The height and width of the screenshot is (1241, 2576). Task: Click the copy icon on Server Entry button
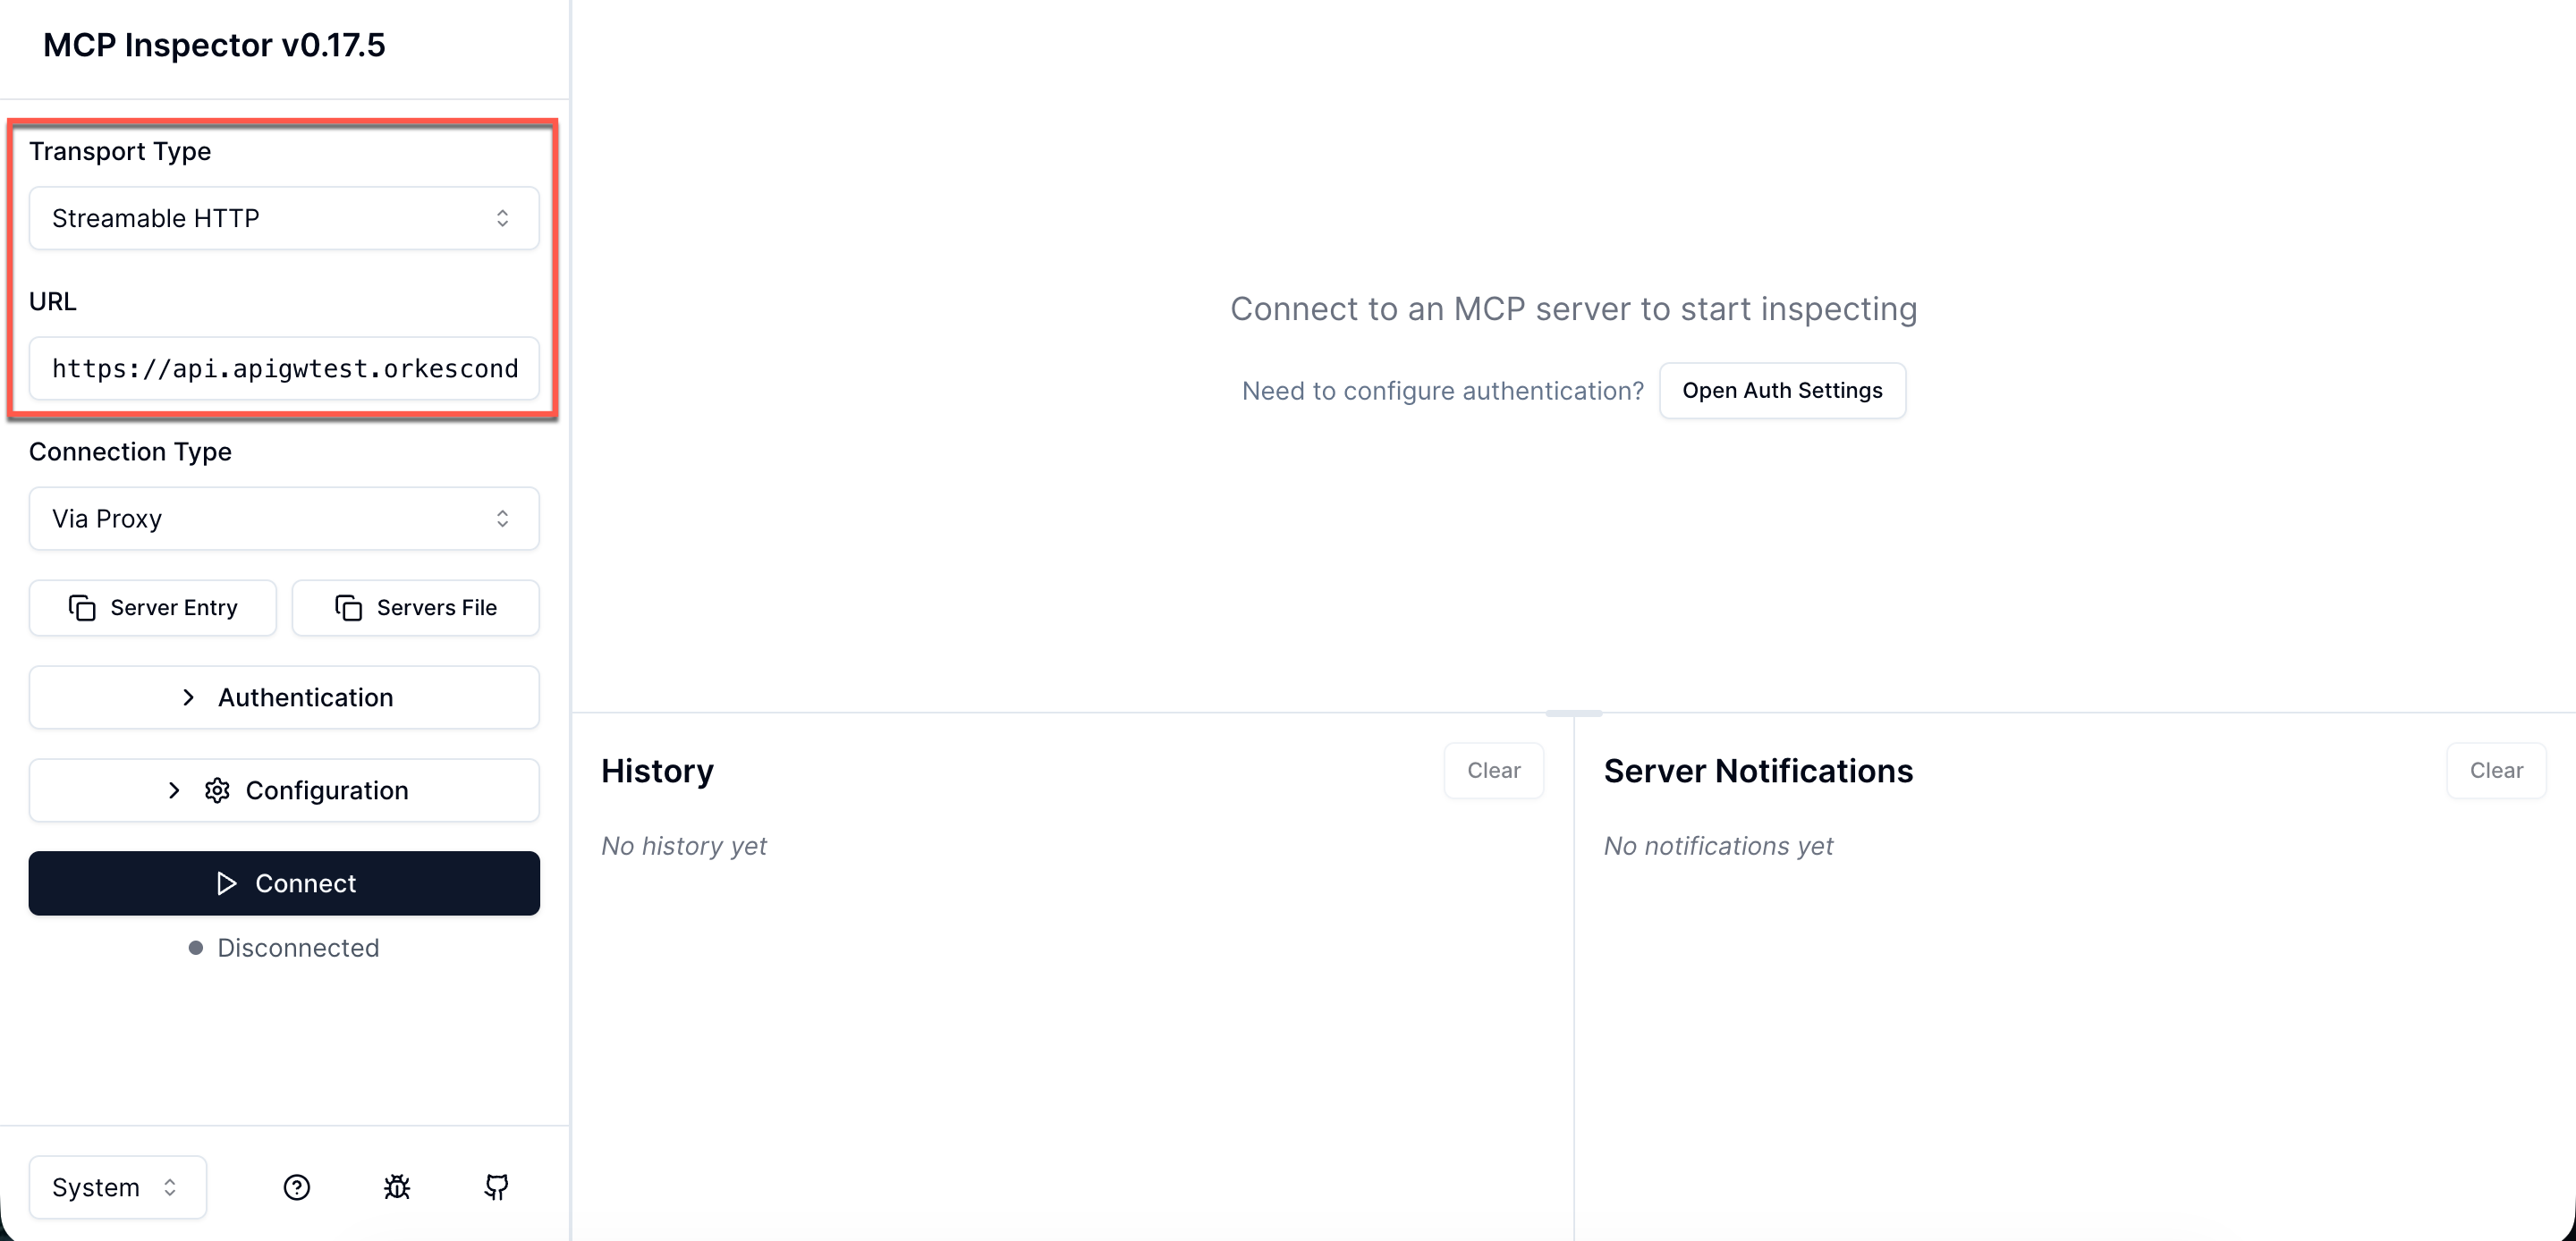click(81, 607)
